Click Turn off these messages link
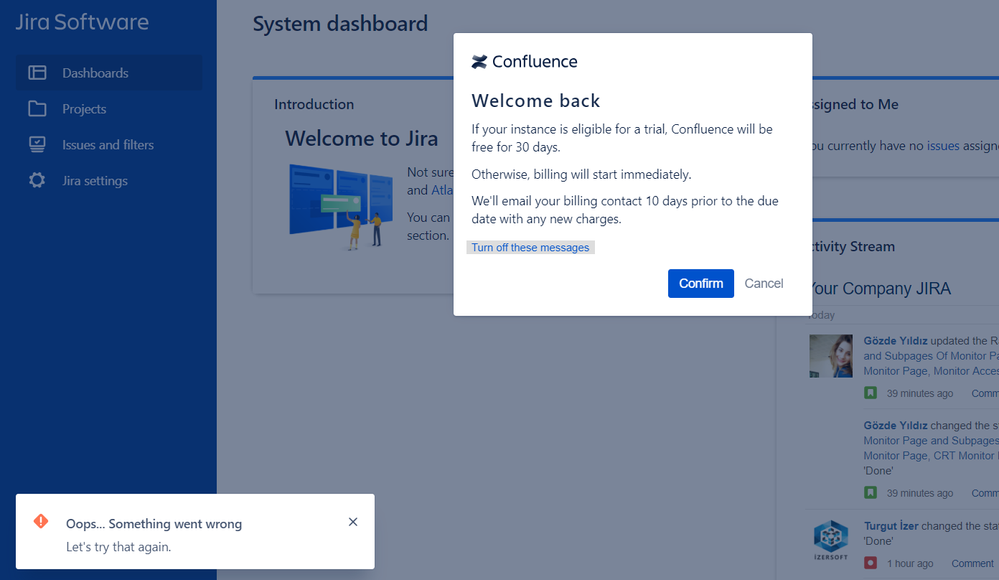 530,247
